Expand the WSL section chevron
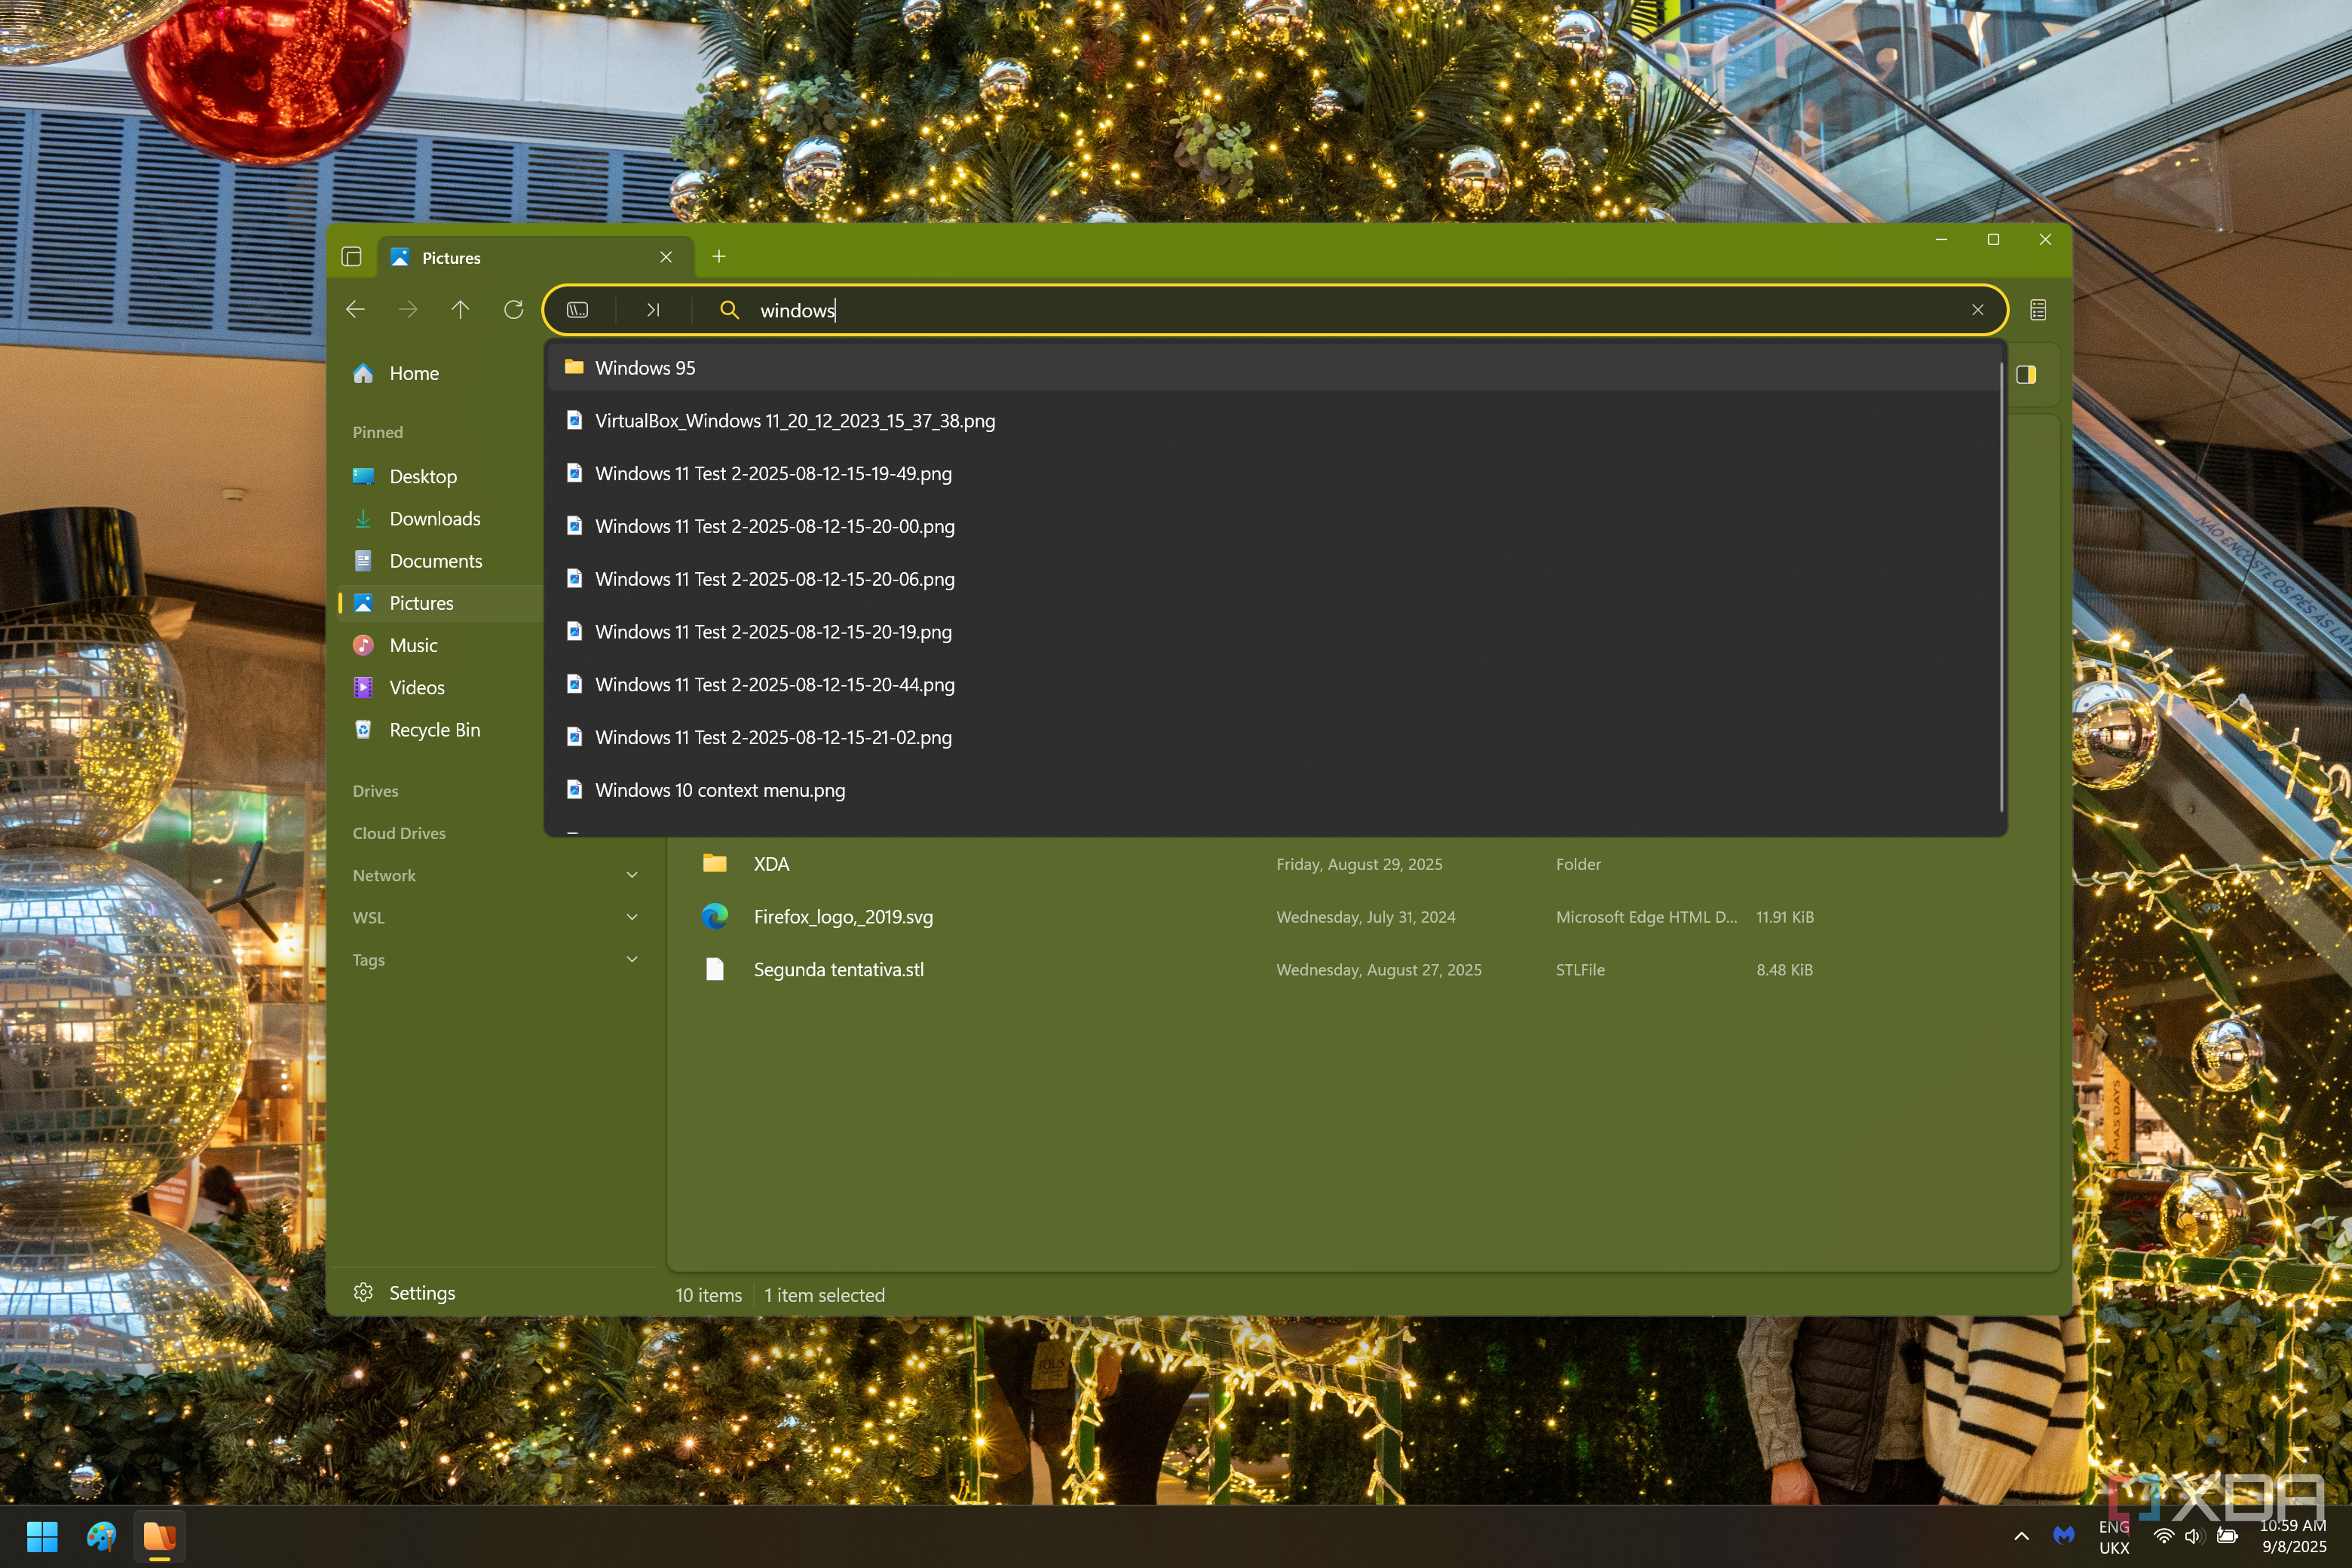Screen dimensions: 2352x1568 pyautogui.click(x=632, y=917)
